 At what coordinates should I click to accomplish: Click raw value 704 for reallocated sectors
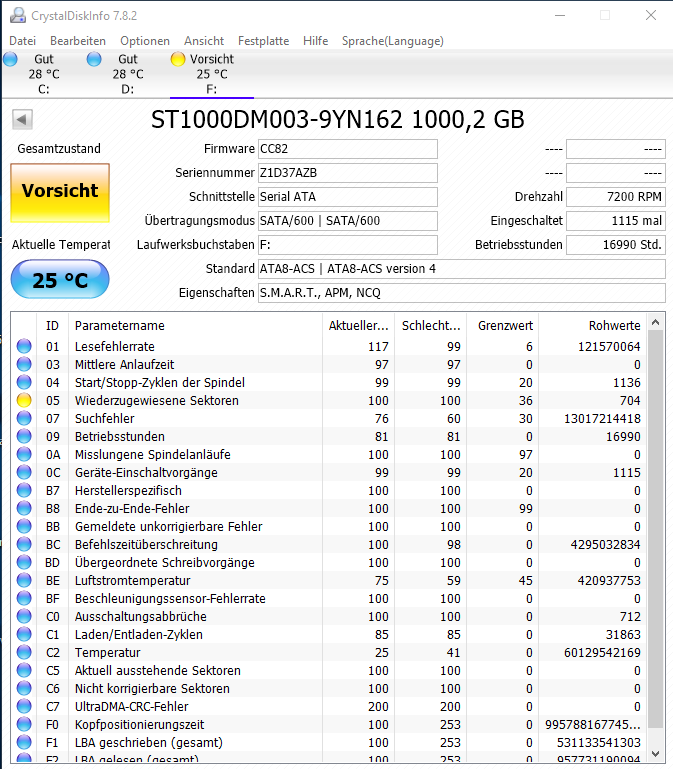click(629, 401)
